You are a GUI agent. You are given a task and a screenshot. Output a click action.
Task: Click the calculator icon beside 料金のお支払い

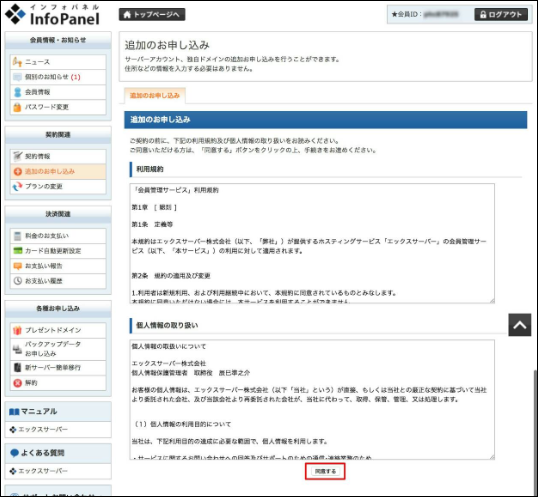(x=17, y=236)
